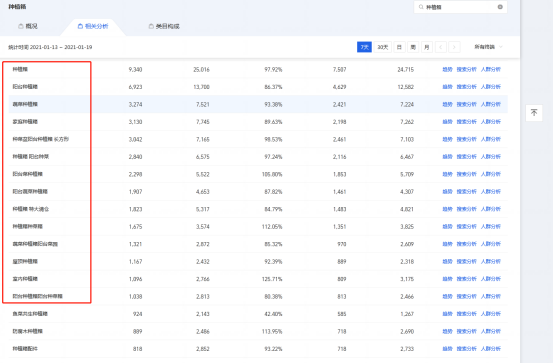Viewport: 554px width, 364px height.
Task: Open the 所有终端 terminal dropdown
Action: tap(488, 47)
